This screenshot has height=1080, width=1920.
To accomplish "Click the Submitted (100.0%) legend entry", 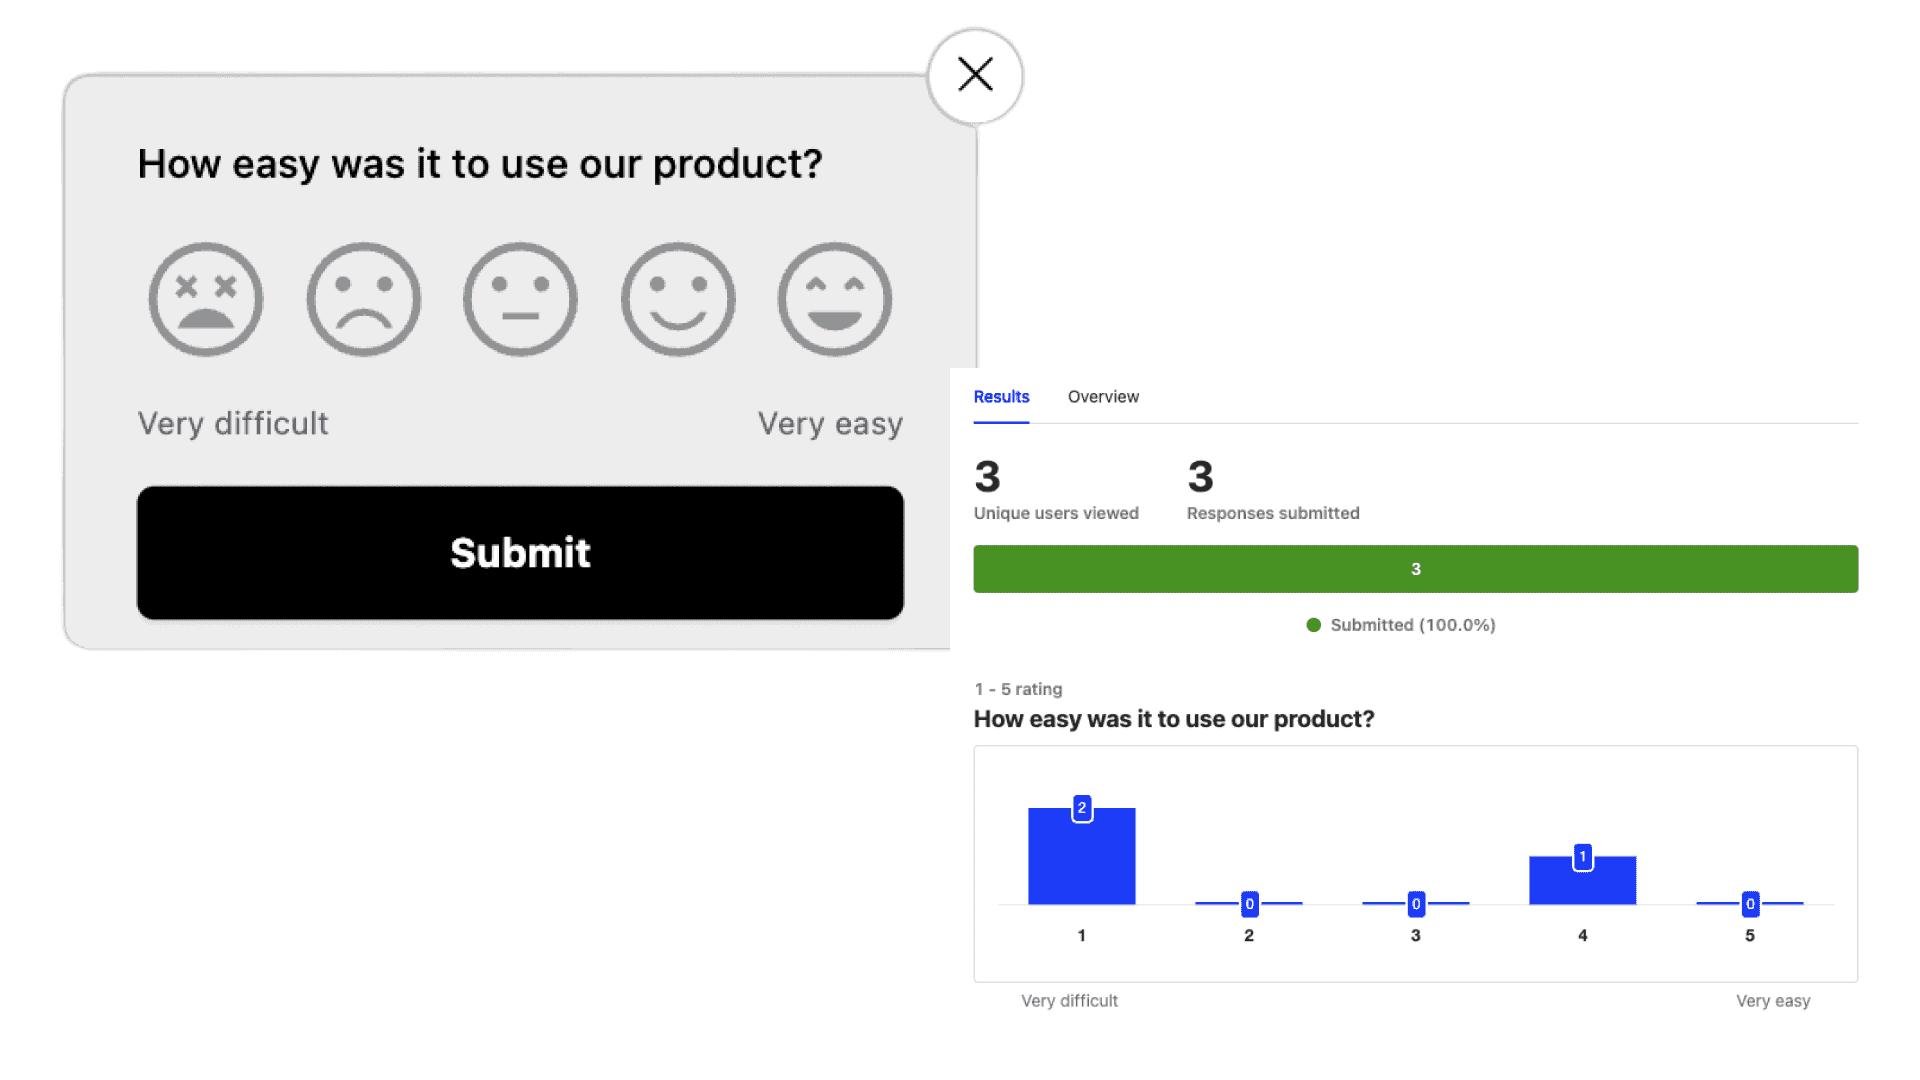I will pos(1401,625).
